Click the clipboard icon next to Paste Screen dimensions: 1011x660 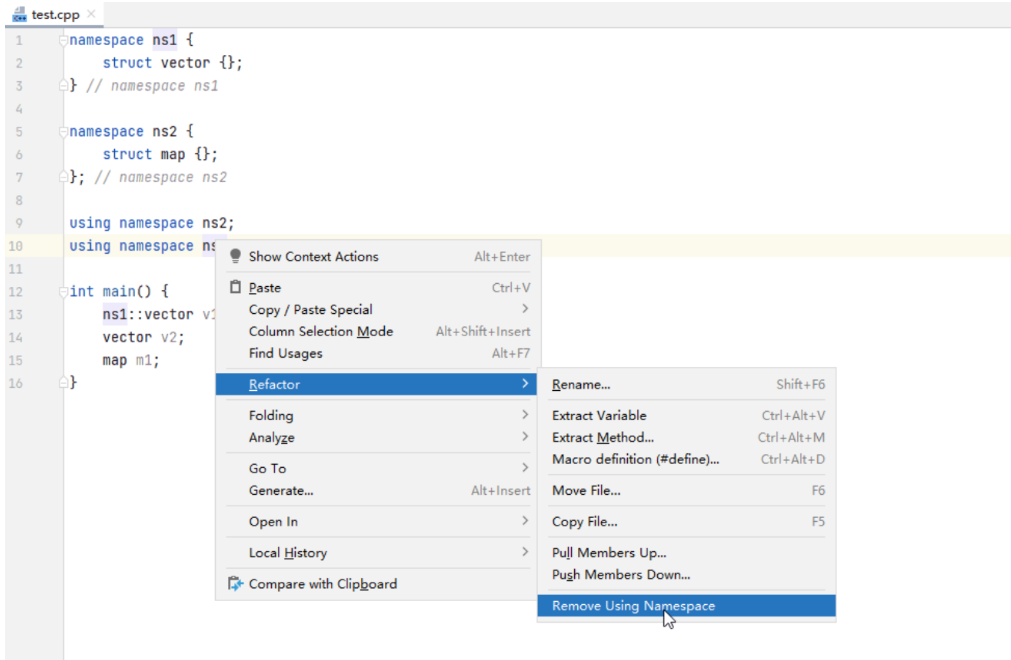(236, 288)
